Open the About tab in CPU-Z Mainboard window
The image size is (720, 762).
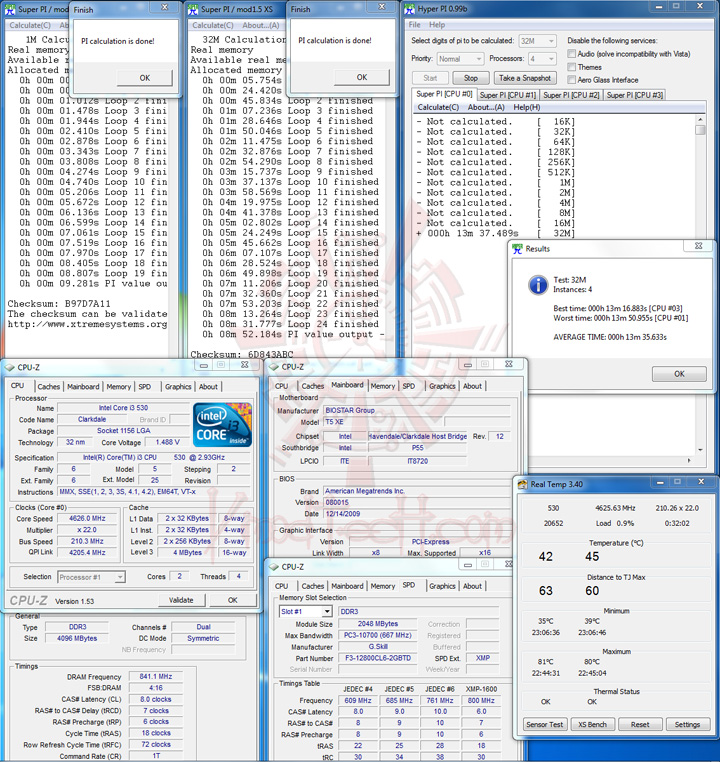pos(472,386)
